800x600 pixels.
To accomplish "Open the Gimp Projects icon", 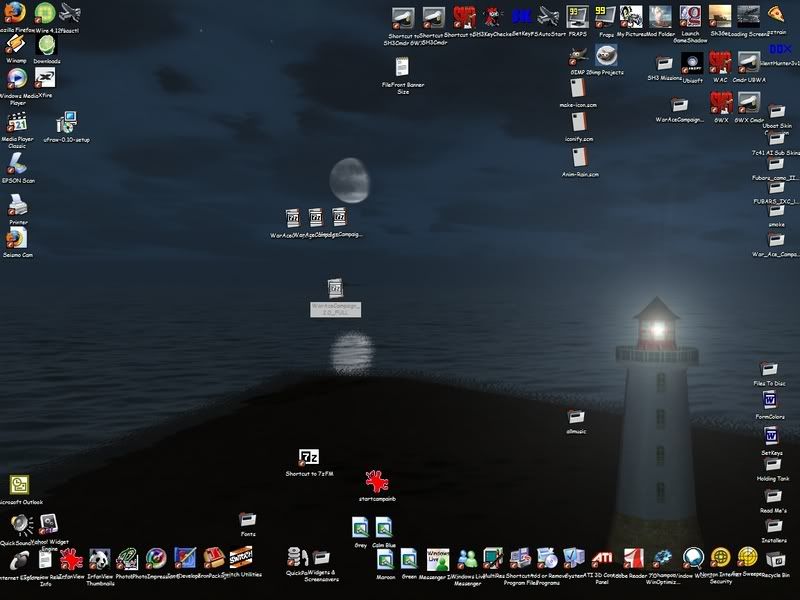I will point(606,56).
